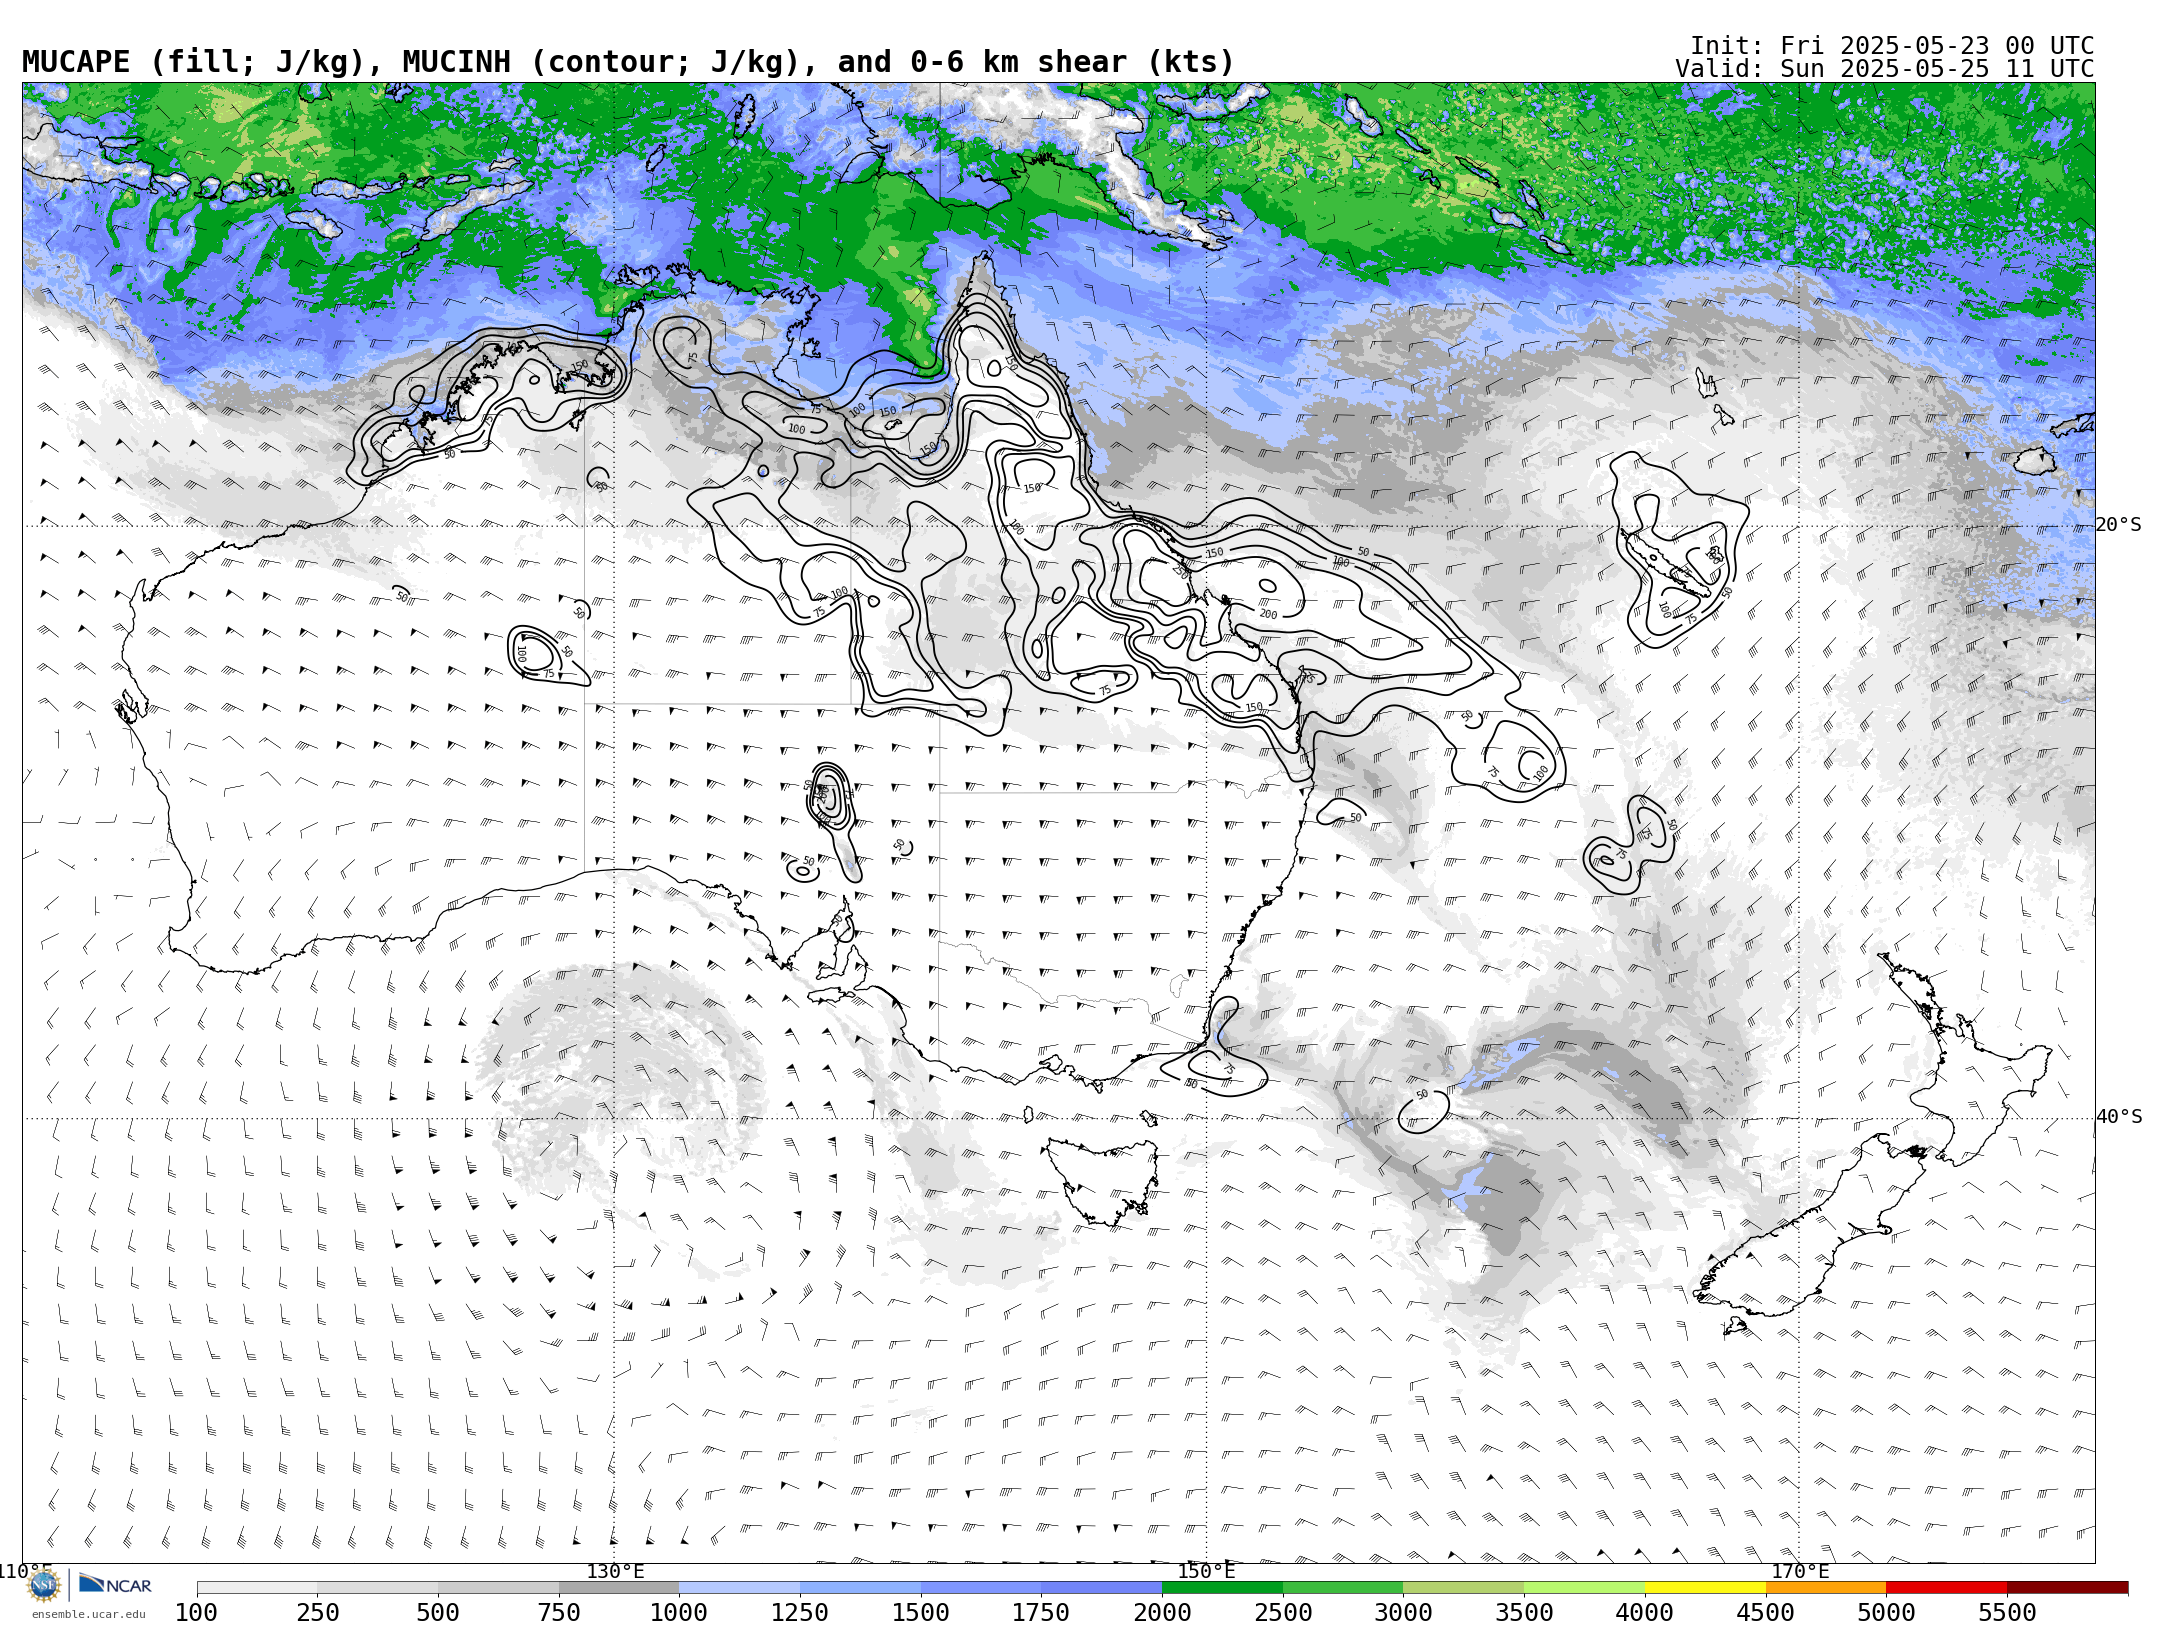Click the 'Valid: Sun 2025-05-25 11 UTC' text
This screenshot has height=1626, width=2160.
tap(1884, 69)
